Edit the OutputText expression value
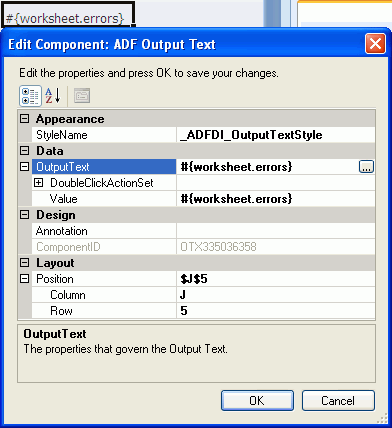Image resolution: width=392 pixels, height=428 pixels. [x=268, y=167]
